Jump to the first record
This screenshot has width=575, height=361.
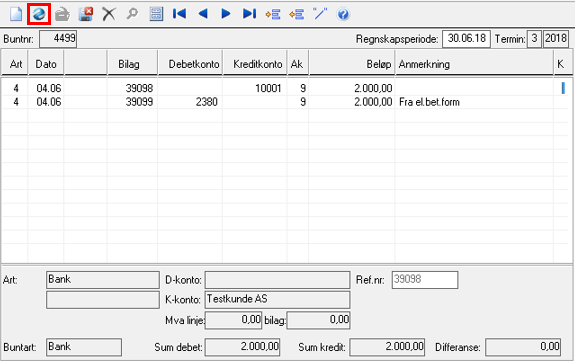pyautogui.click(x=179, y=14)
